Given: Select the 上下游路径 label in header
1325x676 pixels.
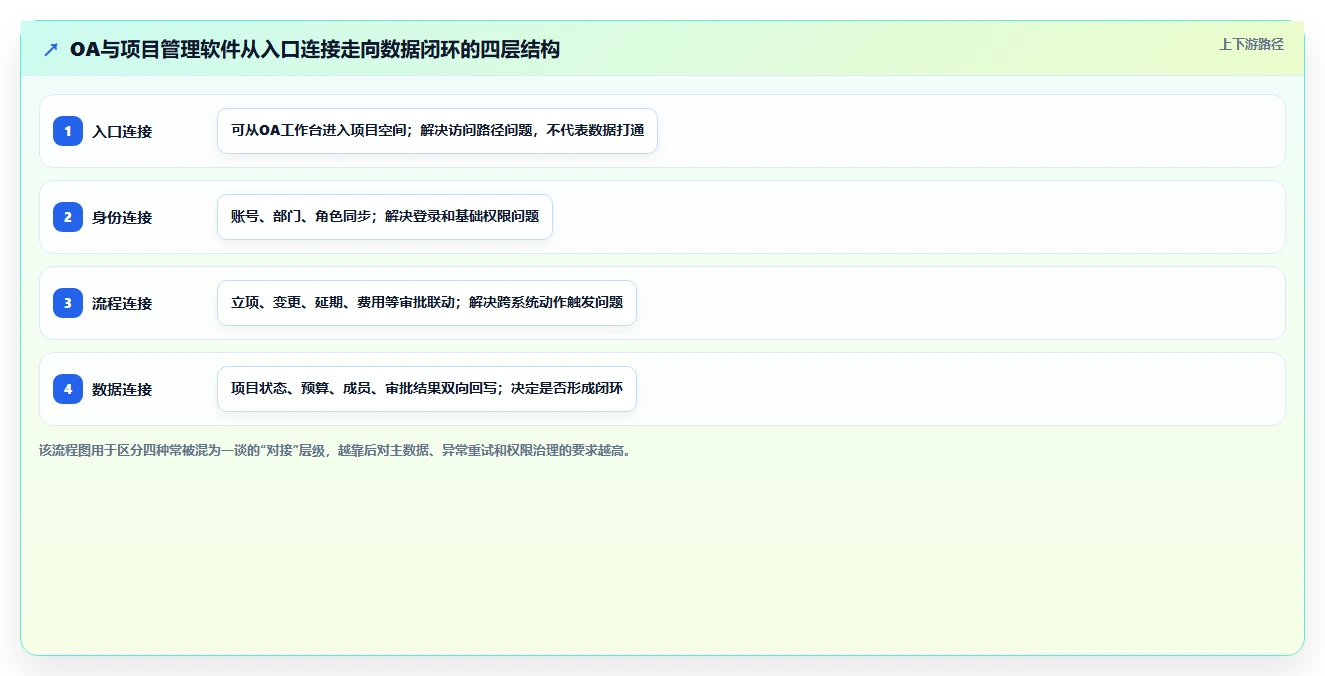Looking at the screenshot, I should click(1251, 45).
